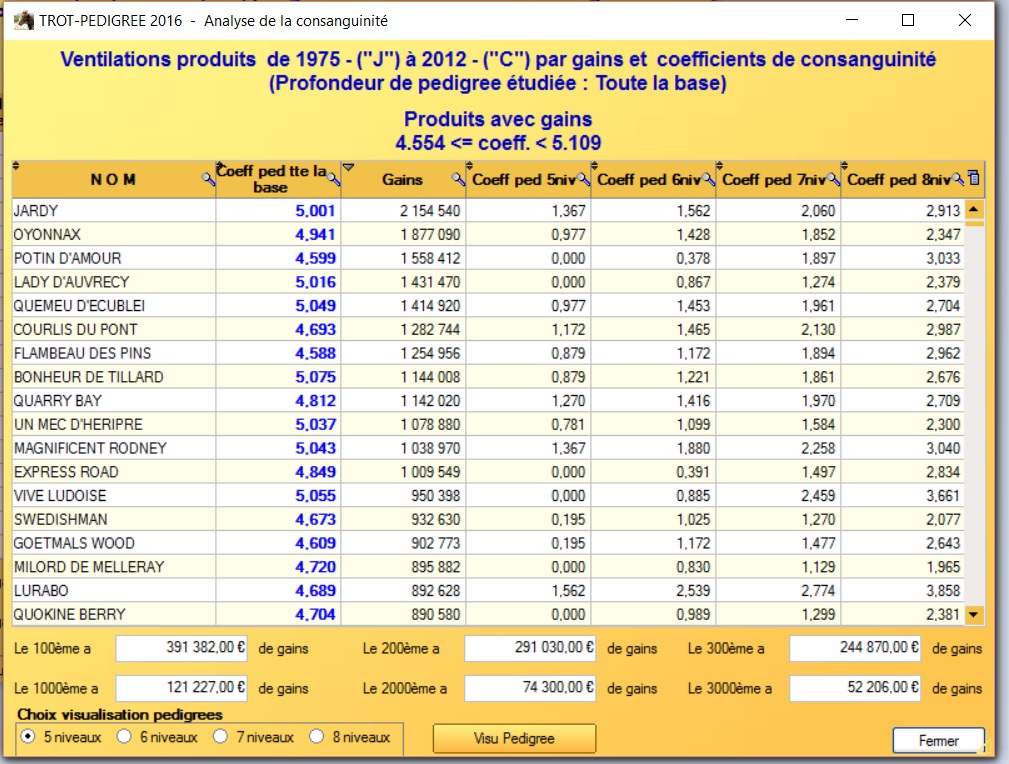Screen dimensions: 1009x764
Task: Select the SWEDISHMAN row name
Action: click(60, 519)
